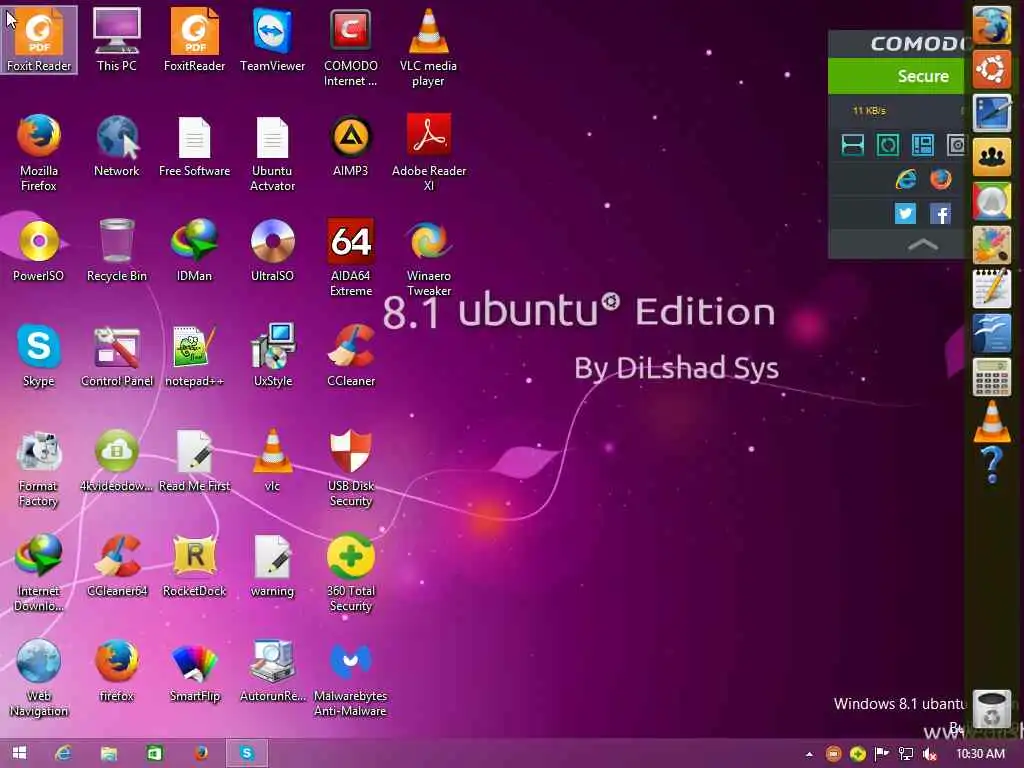Open the VLC cone icon in the right dock
Image resolution: width=1024 pixels, height=768 pixels.
[x=991, y=421]
